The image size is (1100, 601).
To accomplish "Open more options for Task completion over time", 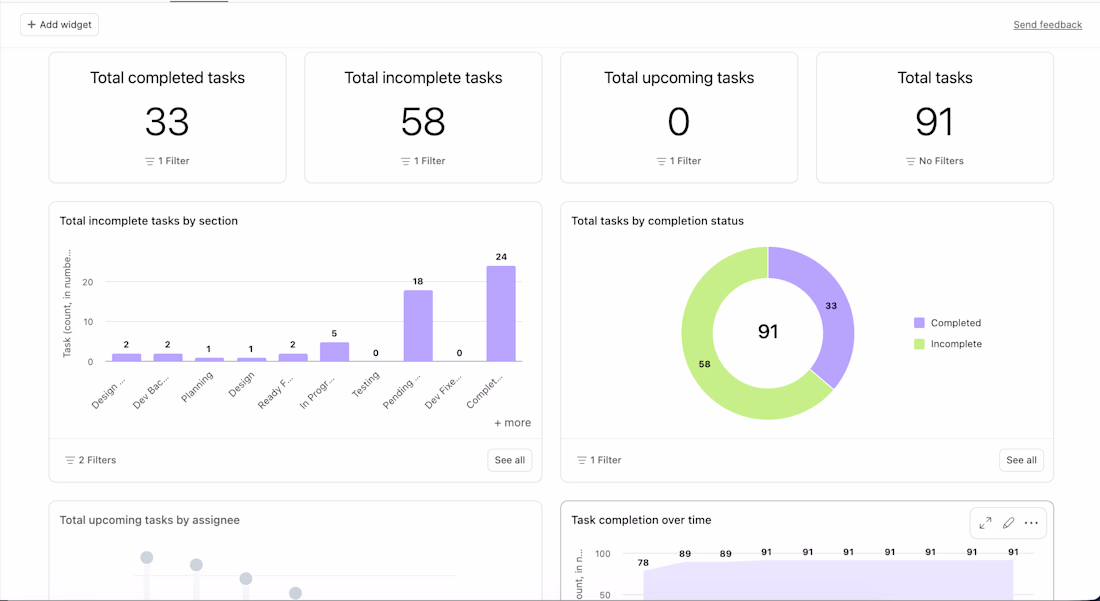I will (x=1031, y=523).
